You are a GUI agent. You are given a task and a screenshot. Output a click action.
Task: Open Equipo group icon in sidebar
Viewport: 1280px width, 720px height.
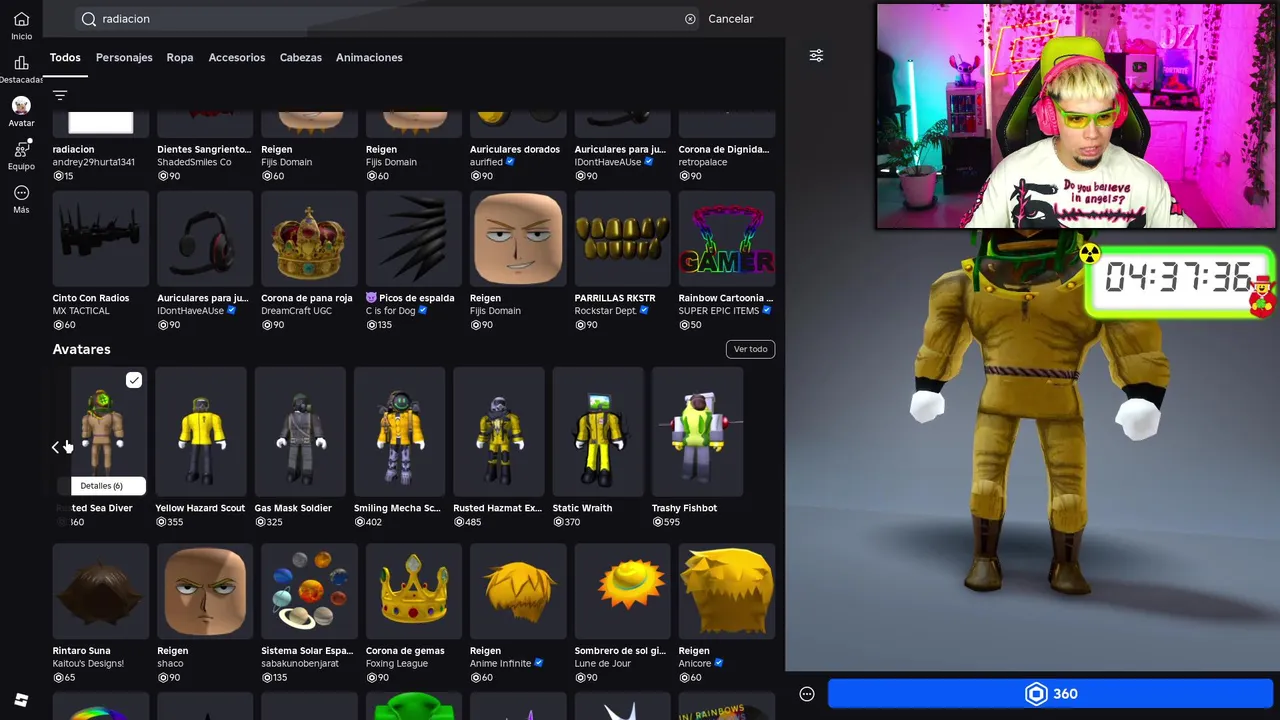[x=21, y=155]
